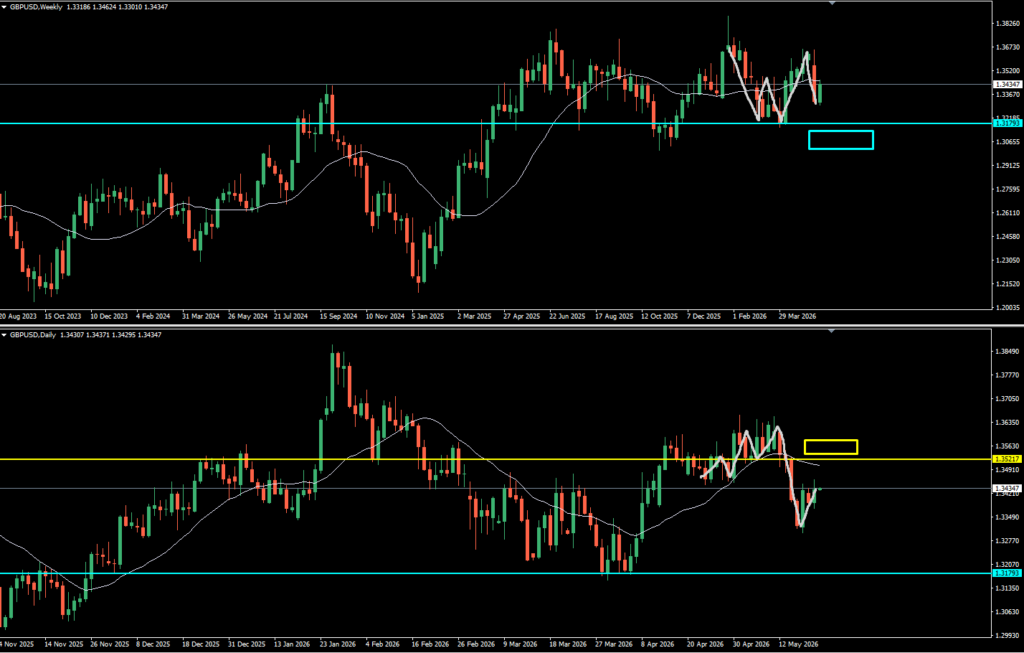Image resolution: width=1024 pixels, height=653 pixels.
Task: Click the 5 Jan 2025 date on Weekly timeline
Action: coord(428,316)
